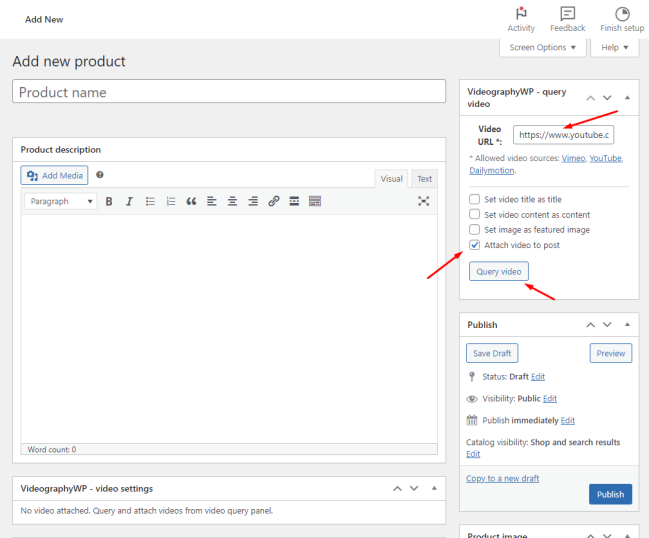Click the Query video button
The height and width of the screenshot is (538, 649).
499,271
